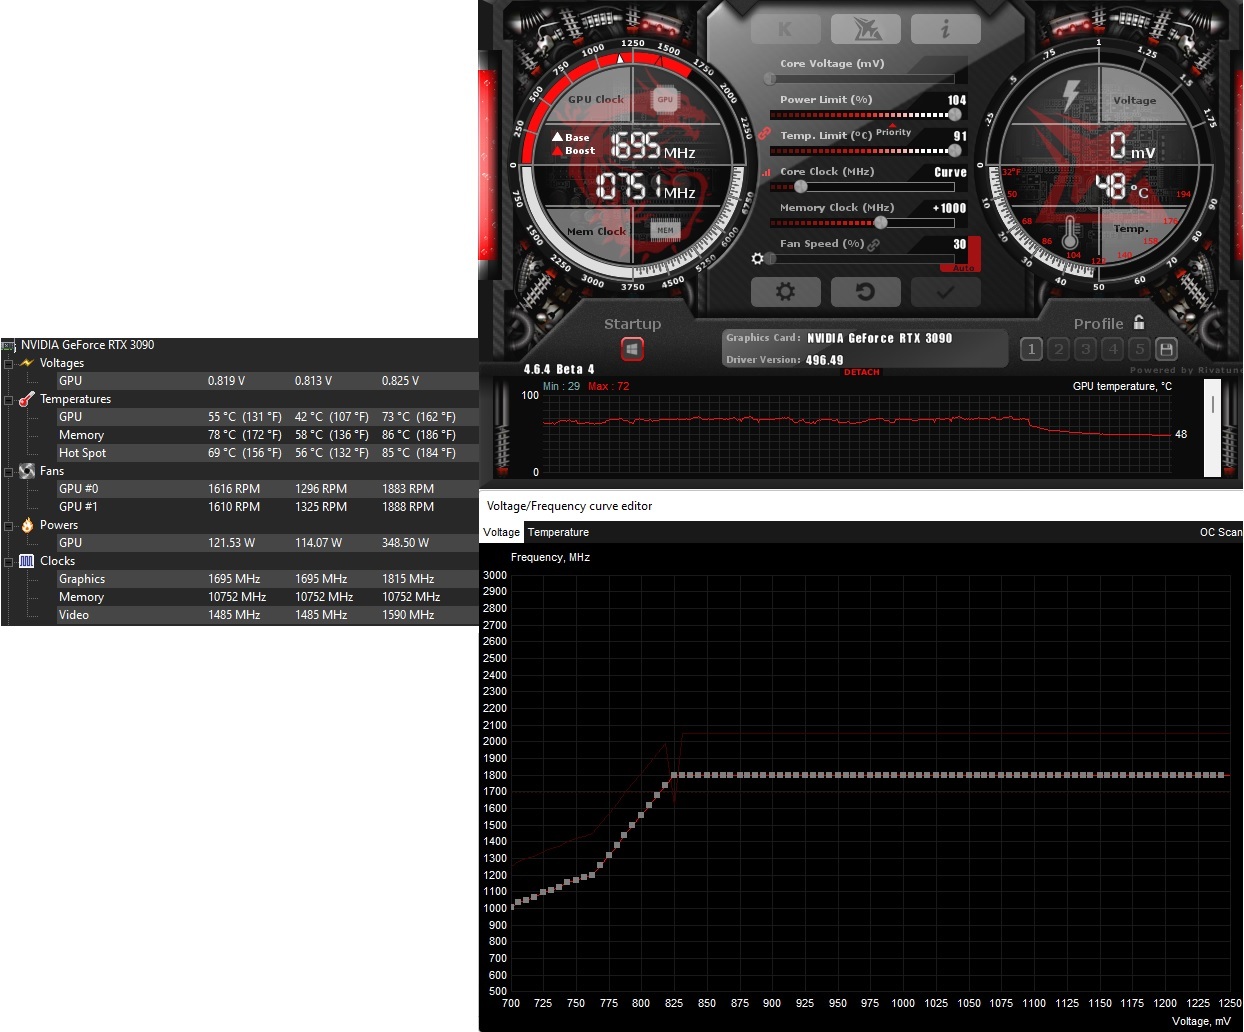This screenshot has width=1244, height=1032.
Task: Click the thermometer icon next to Temperatures
Action: point(27,399)
